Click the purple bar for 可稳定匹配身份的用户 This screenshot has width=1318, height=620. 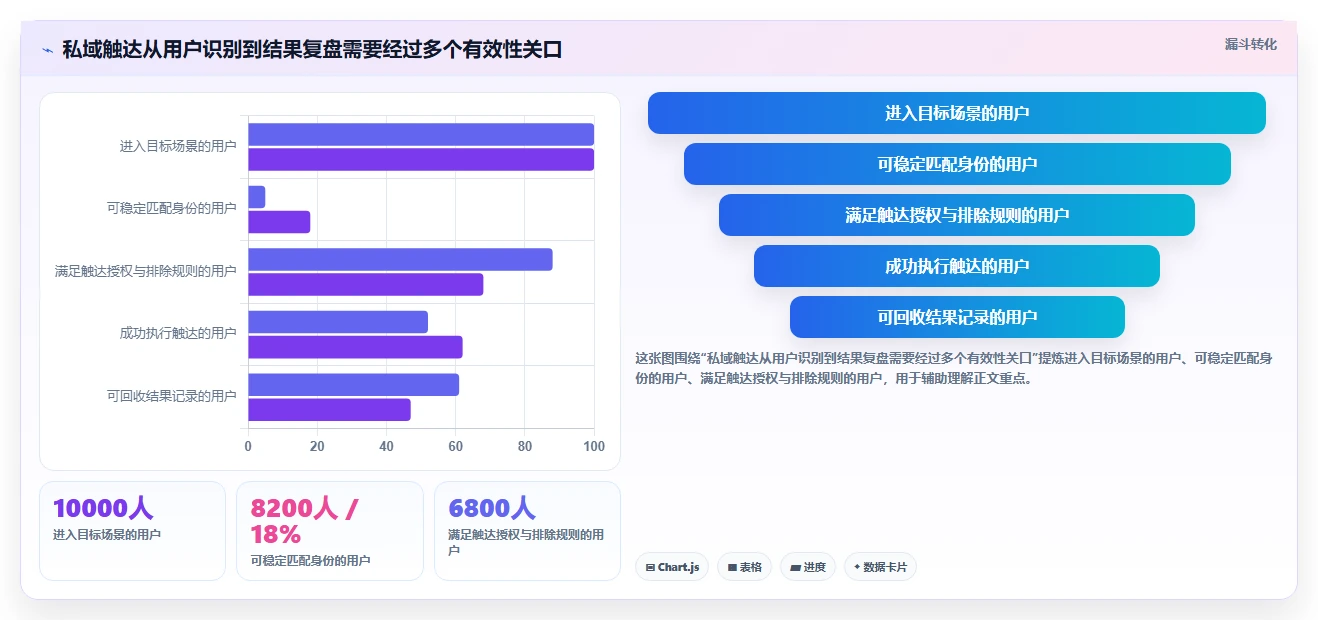(x=279, y=222)
